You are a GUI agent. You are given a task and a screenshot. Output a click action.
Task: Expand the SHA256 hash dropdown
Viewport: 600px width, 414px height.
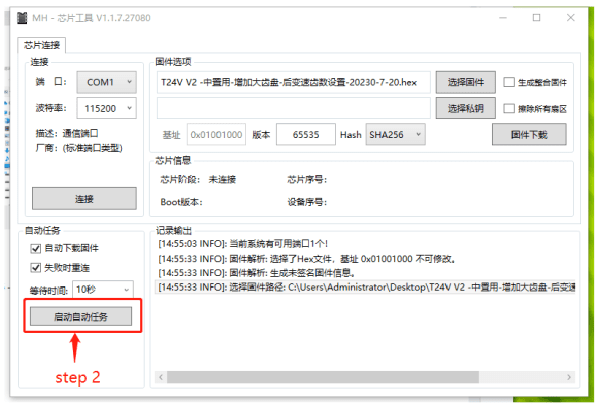[395, 135]
